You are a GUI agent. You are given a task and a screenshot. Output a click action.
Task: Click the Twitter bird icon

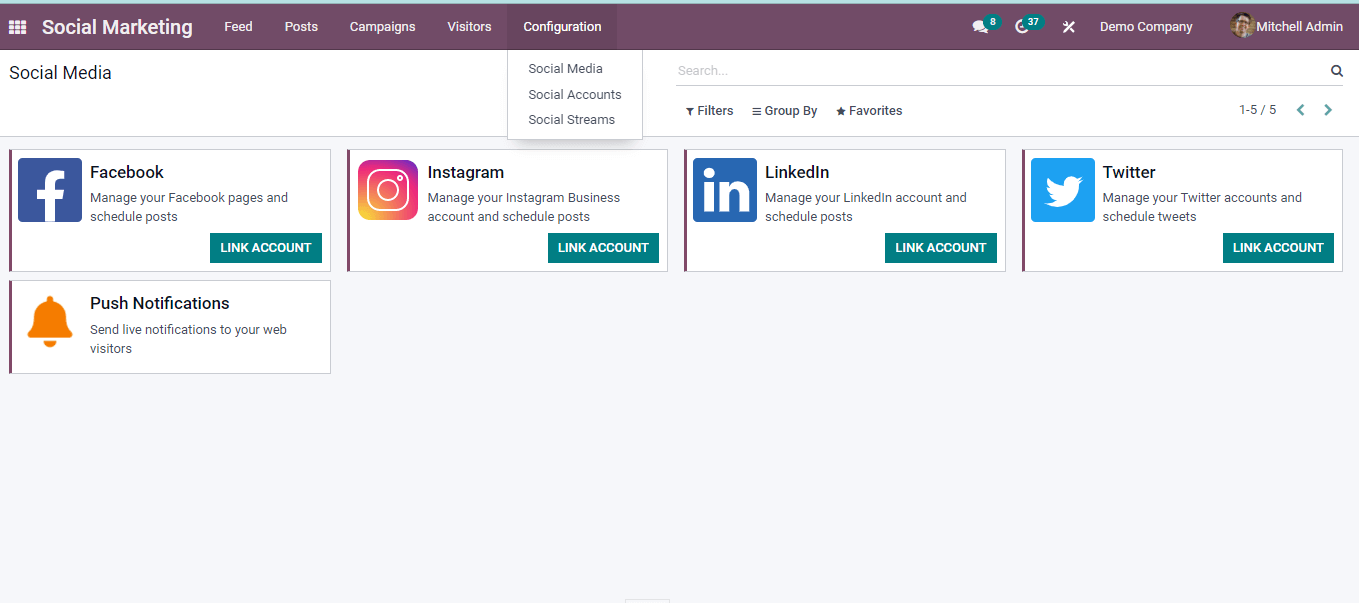point(1062,189)
